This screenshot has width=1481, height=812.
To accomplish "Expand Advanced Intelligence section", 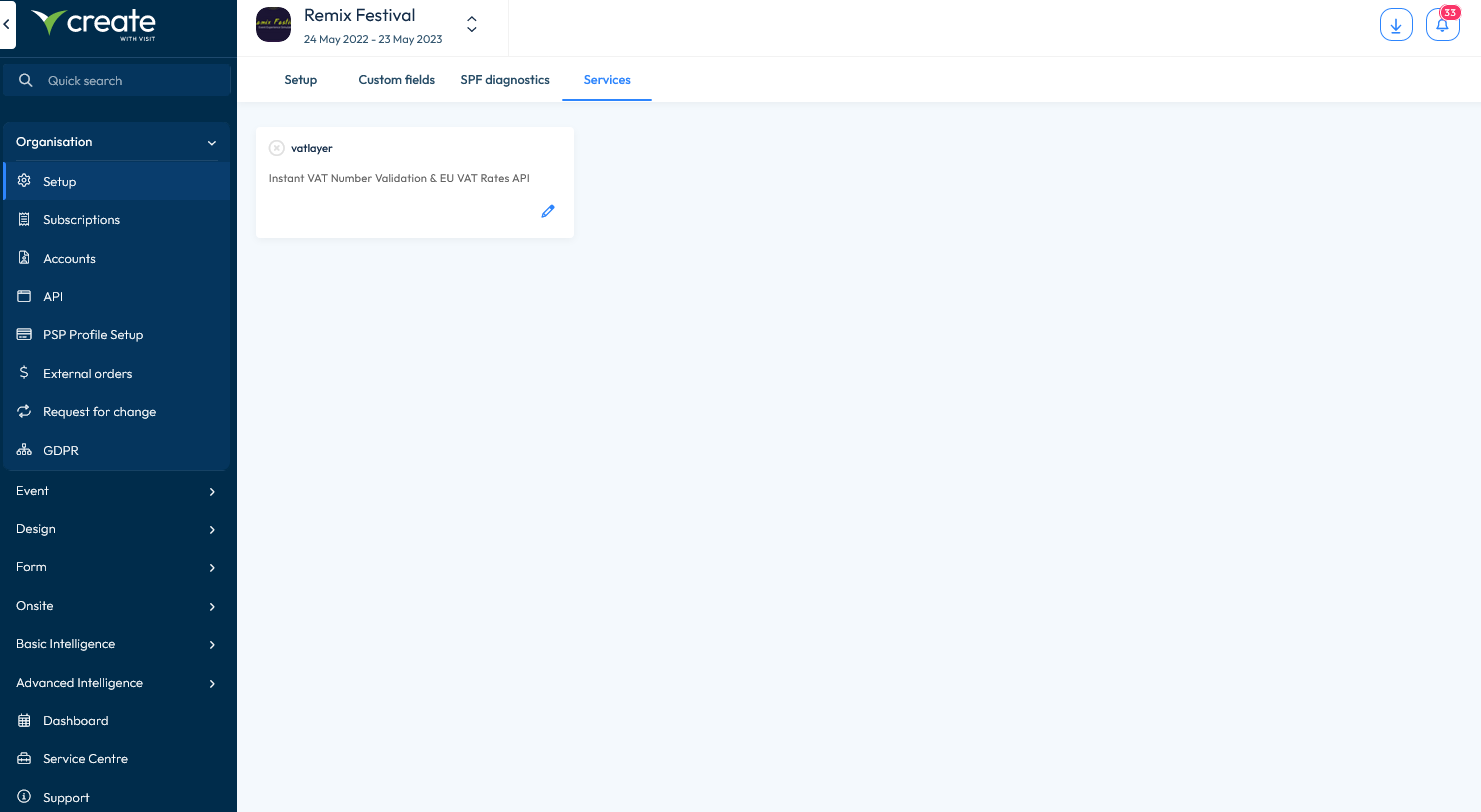I will (116, 683).
